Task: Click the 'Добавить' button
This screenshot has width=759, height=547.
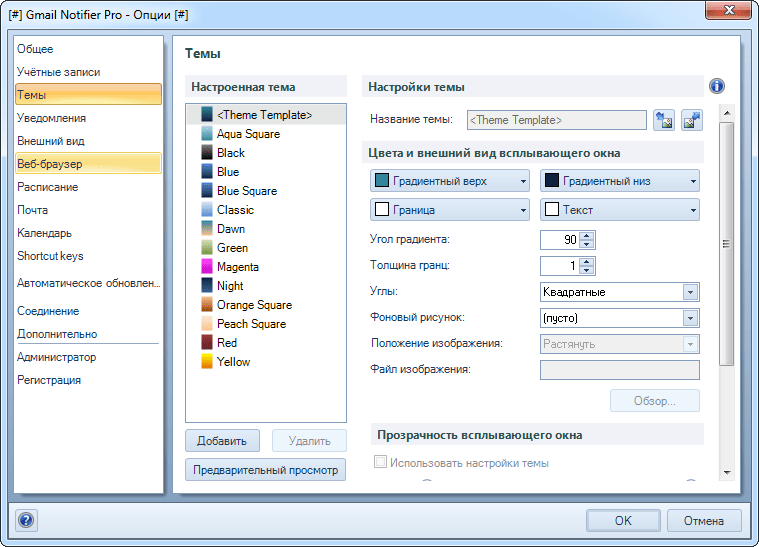Action: (x=222, y=441)
